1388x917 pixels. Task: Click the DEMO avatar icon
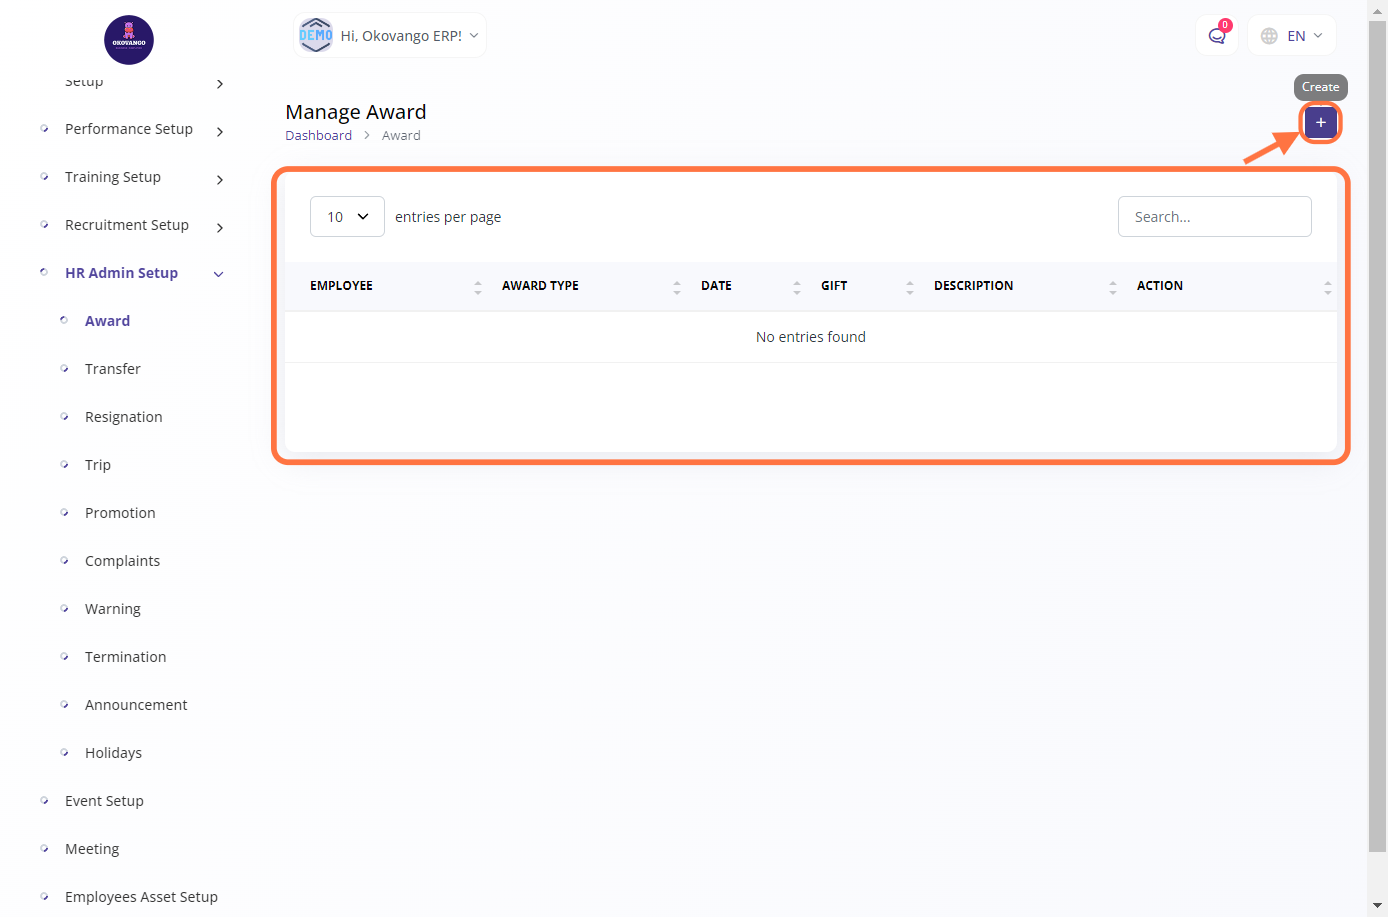click(x=316, y=35)
